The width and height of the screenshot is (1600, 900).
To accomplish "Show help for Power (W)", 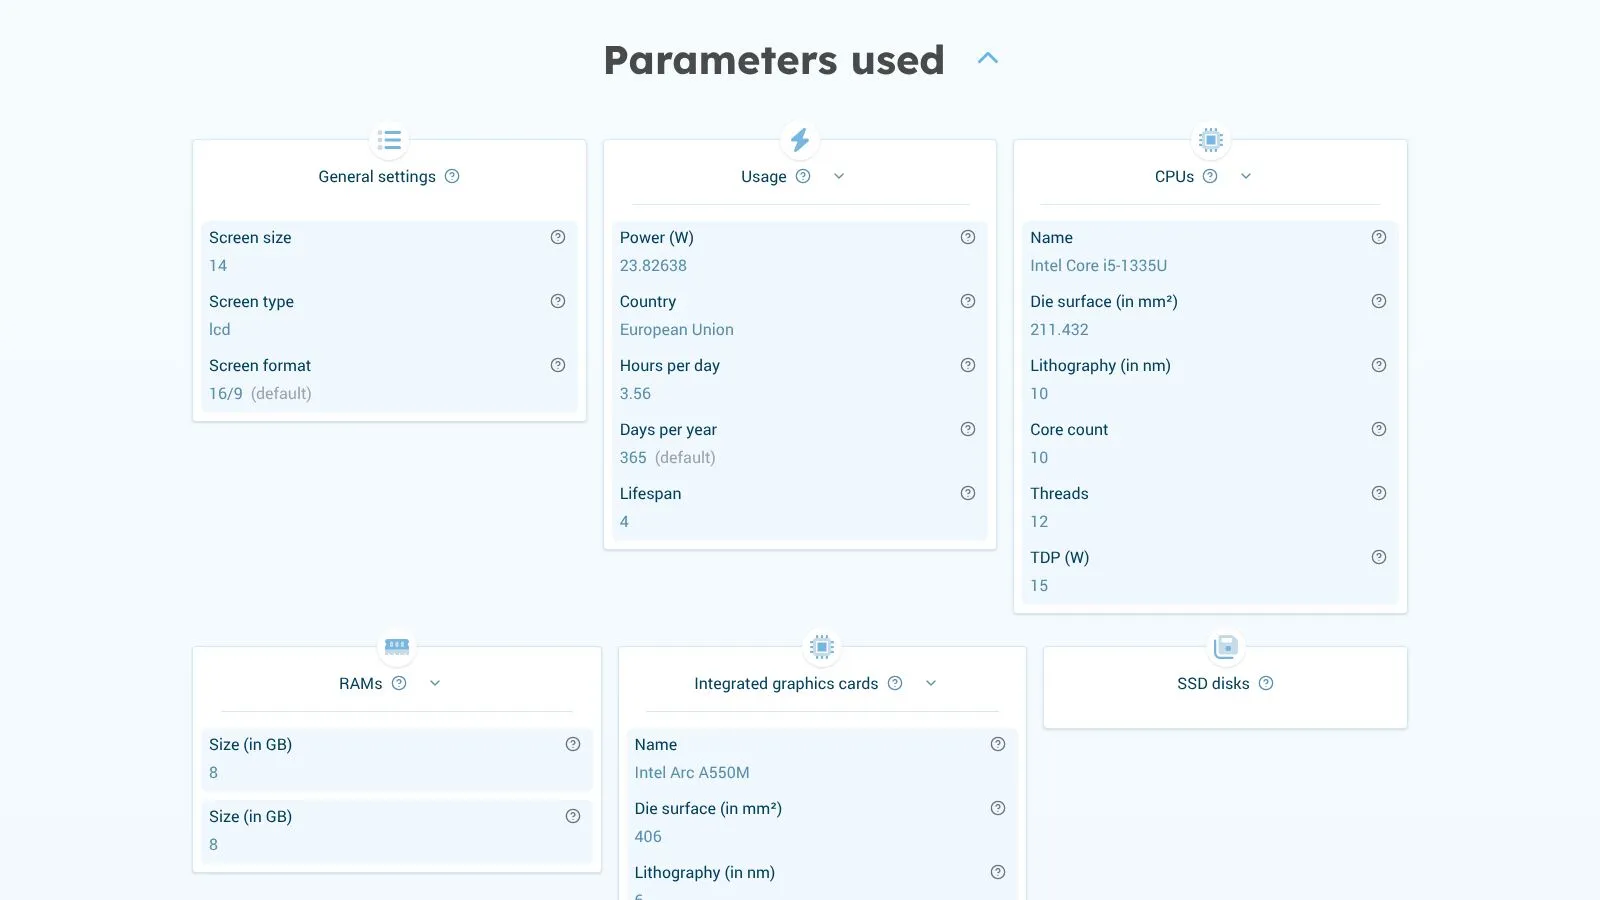I will click(968, 237).
